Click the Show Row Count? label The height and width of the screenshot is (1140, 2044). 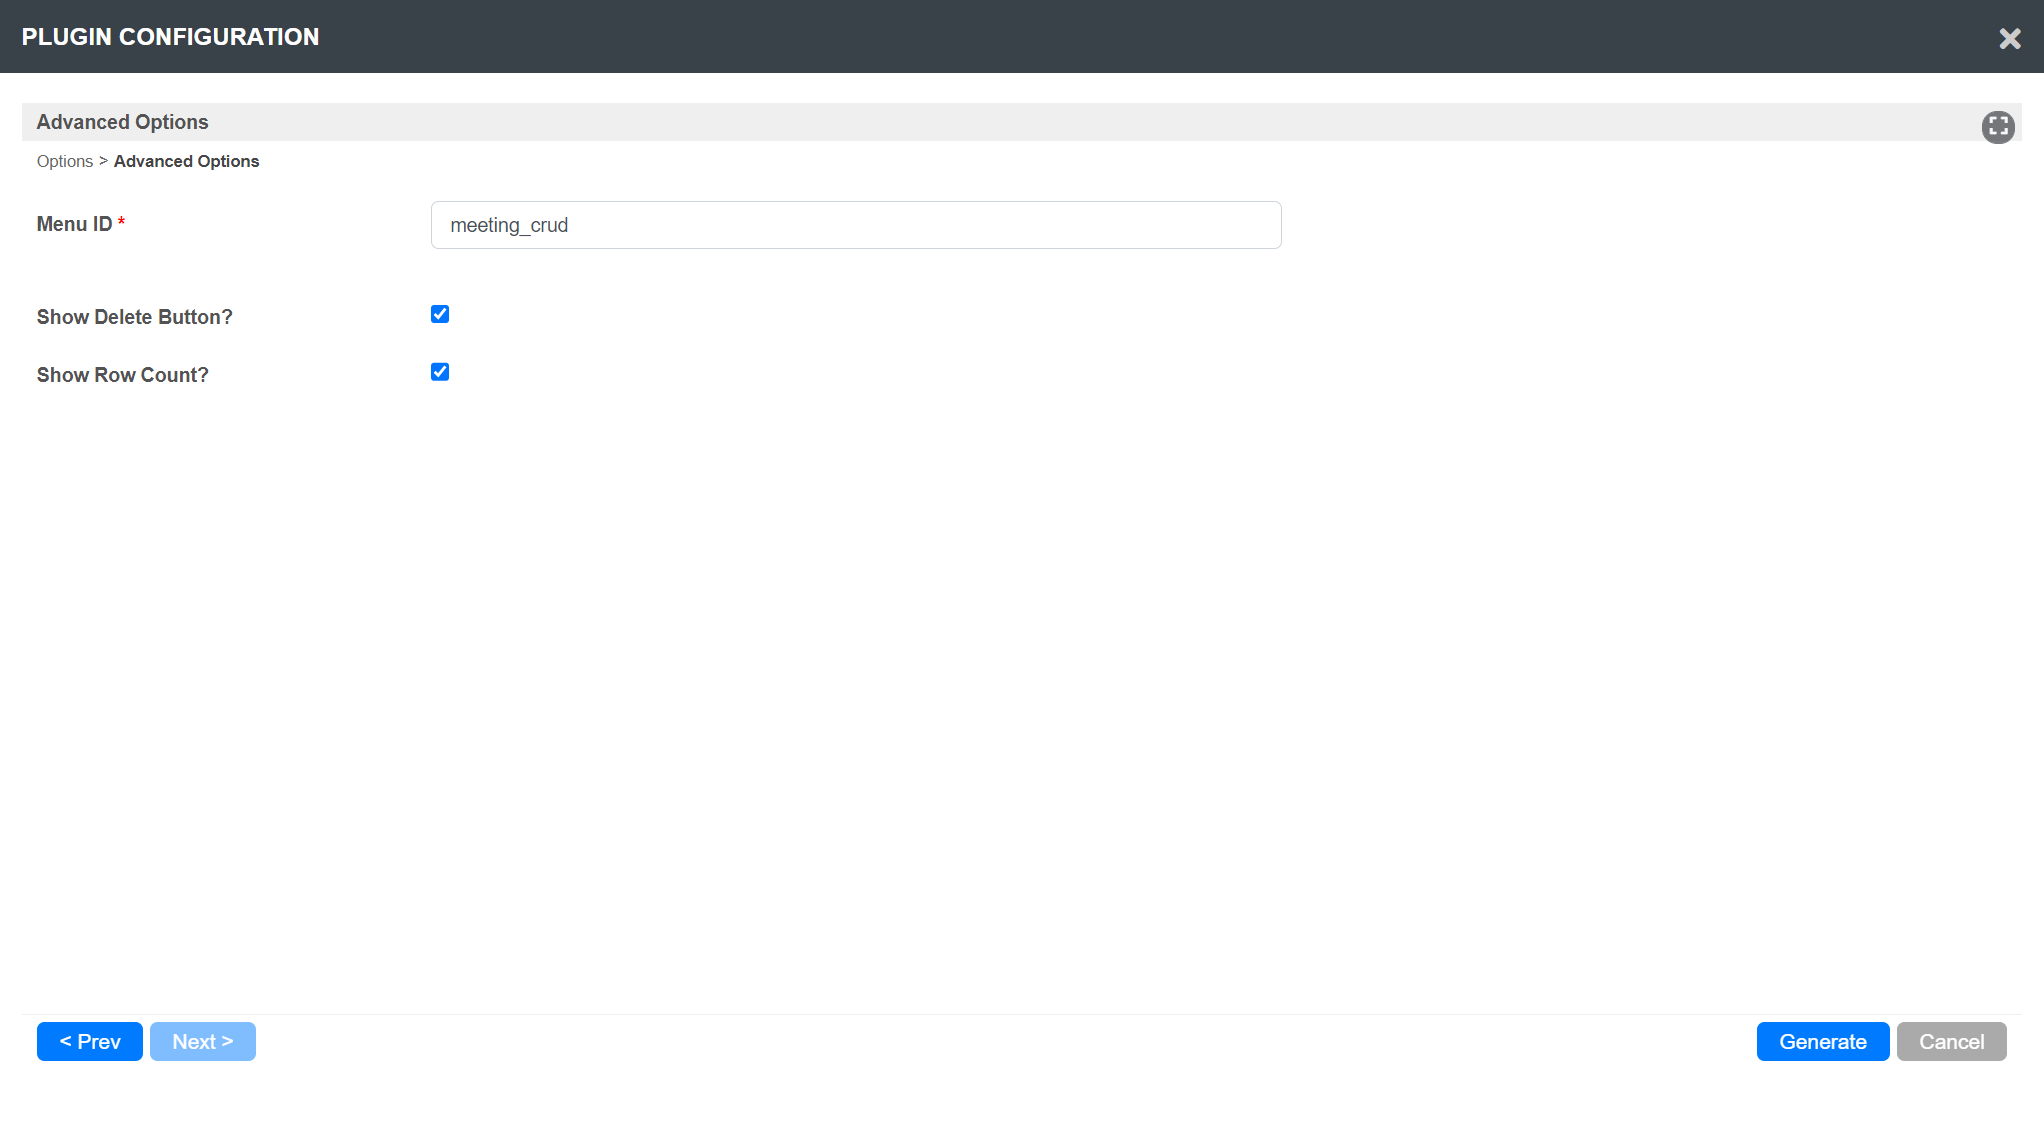tap(122, 375)
